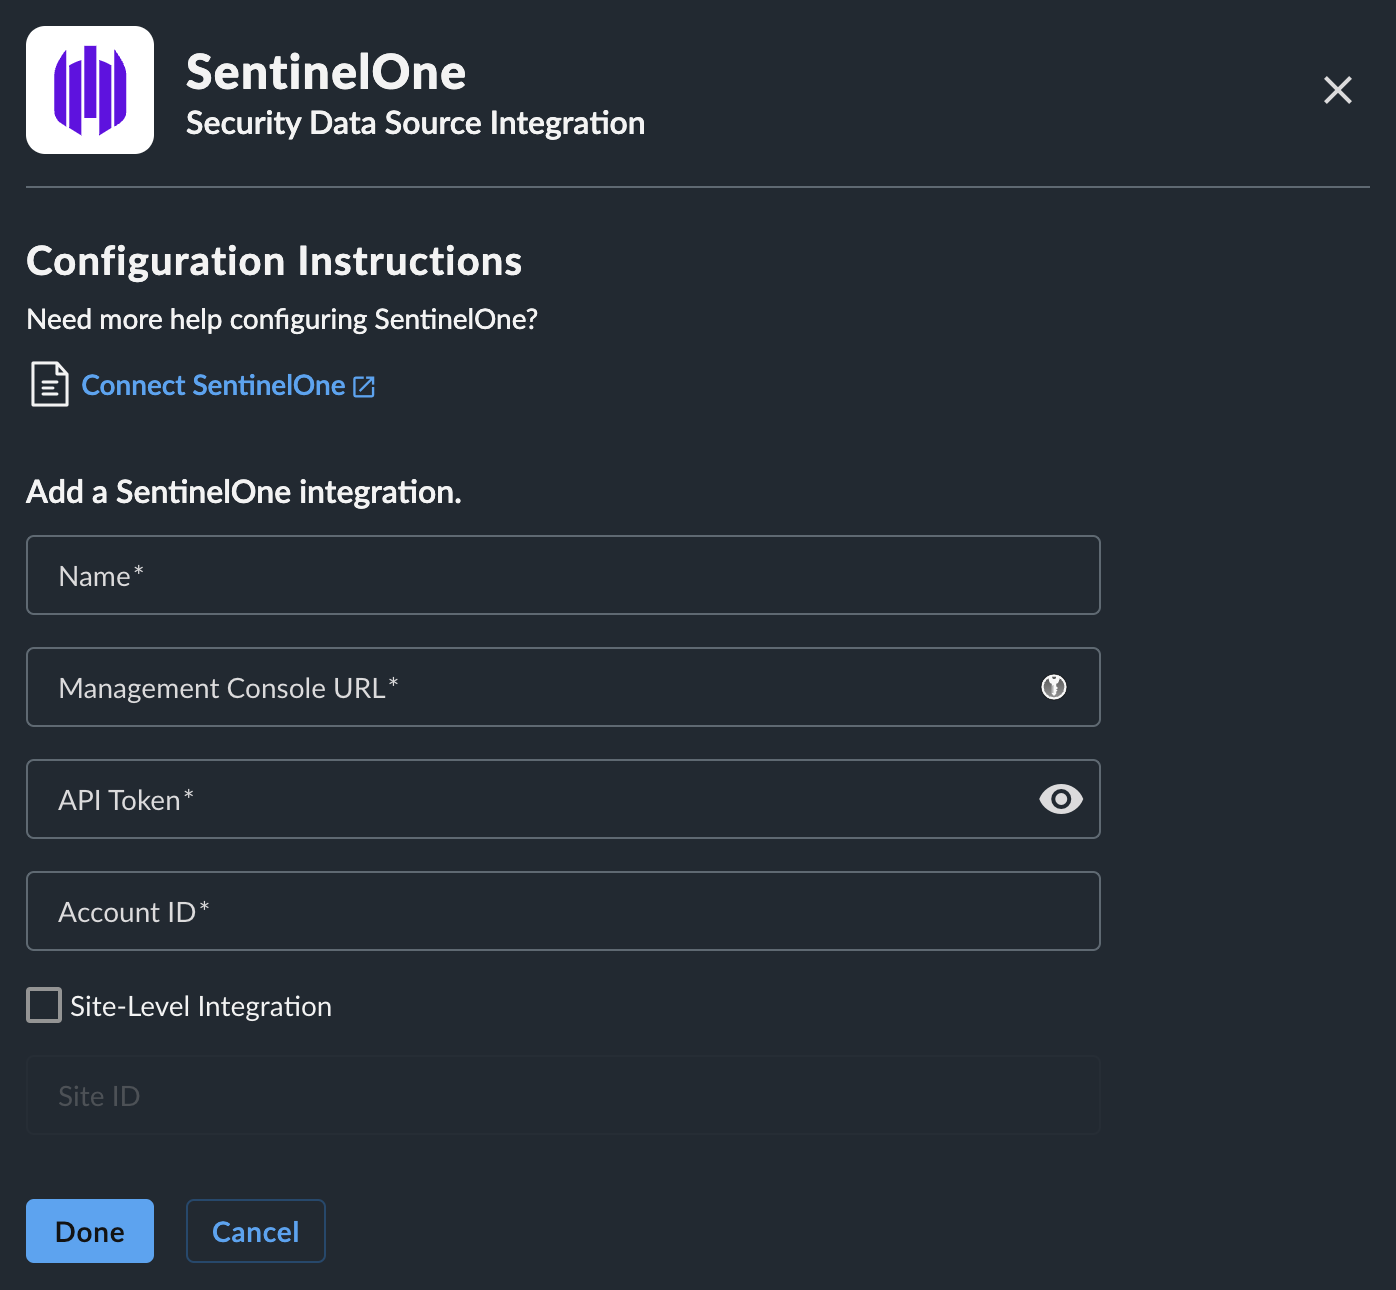Click the SentinelOne title text
Image resolution: width=1396 pixels, height=1290 pixels.
[326, 72]
